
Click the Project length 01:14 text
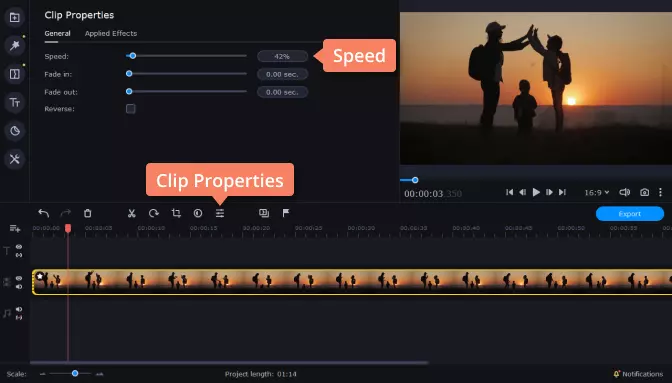(x=261, y=374)
